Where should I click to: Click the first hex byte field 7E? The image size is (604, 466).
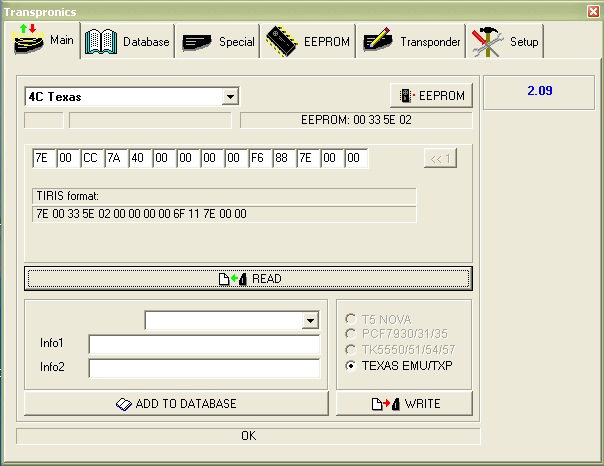[42, 158]
